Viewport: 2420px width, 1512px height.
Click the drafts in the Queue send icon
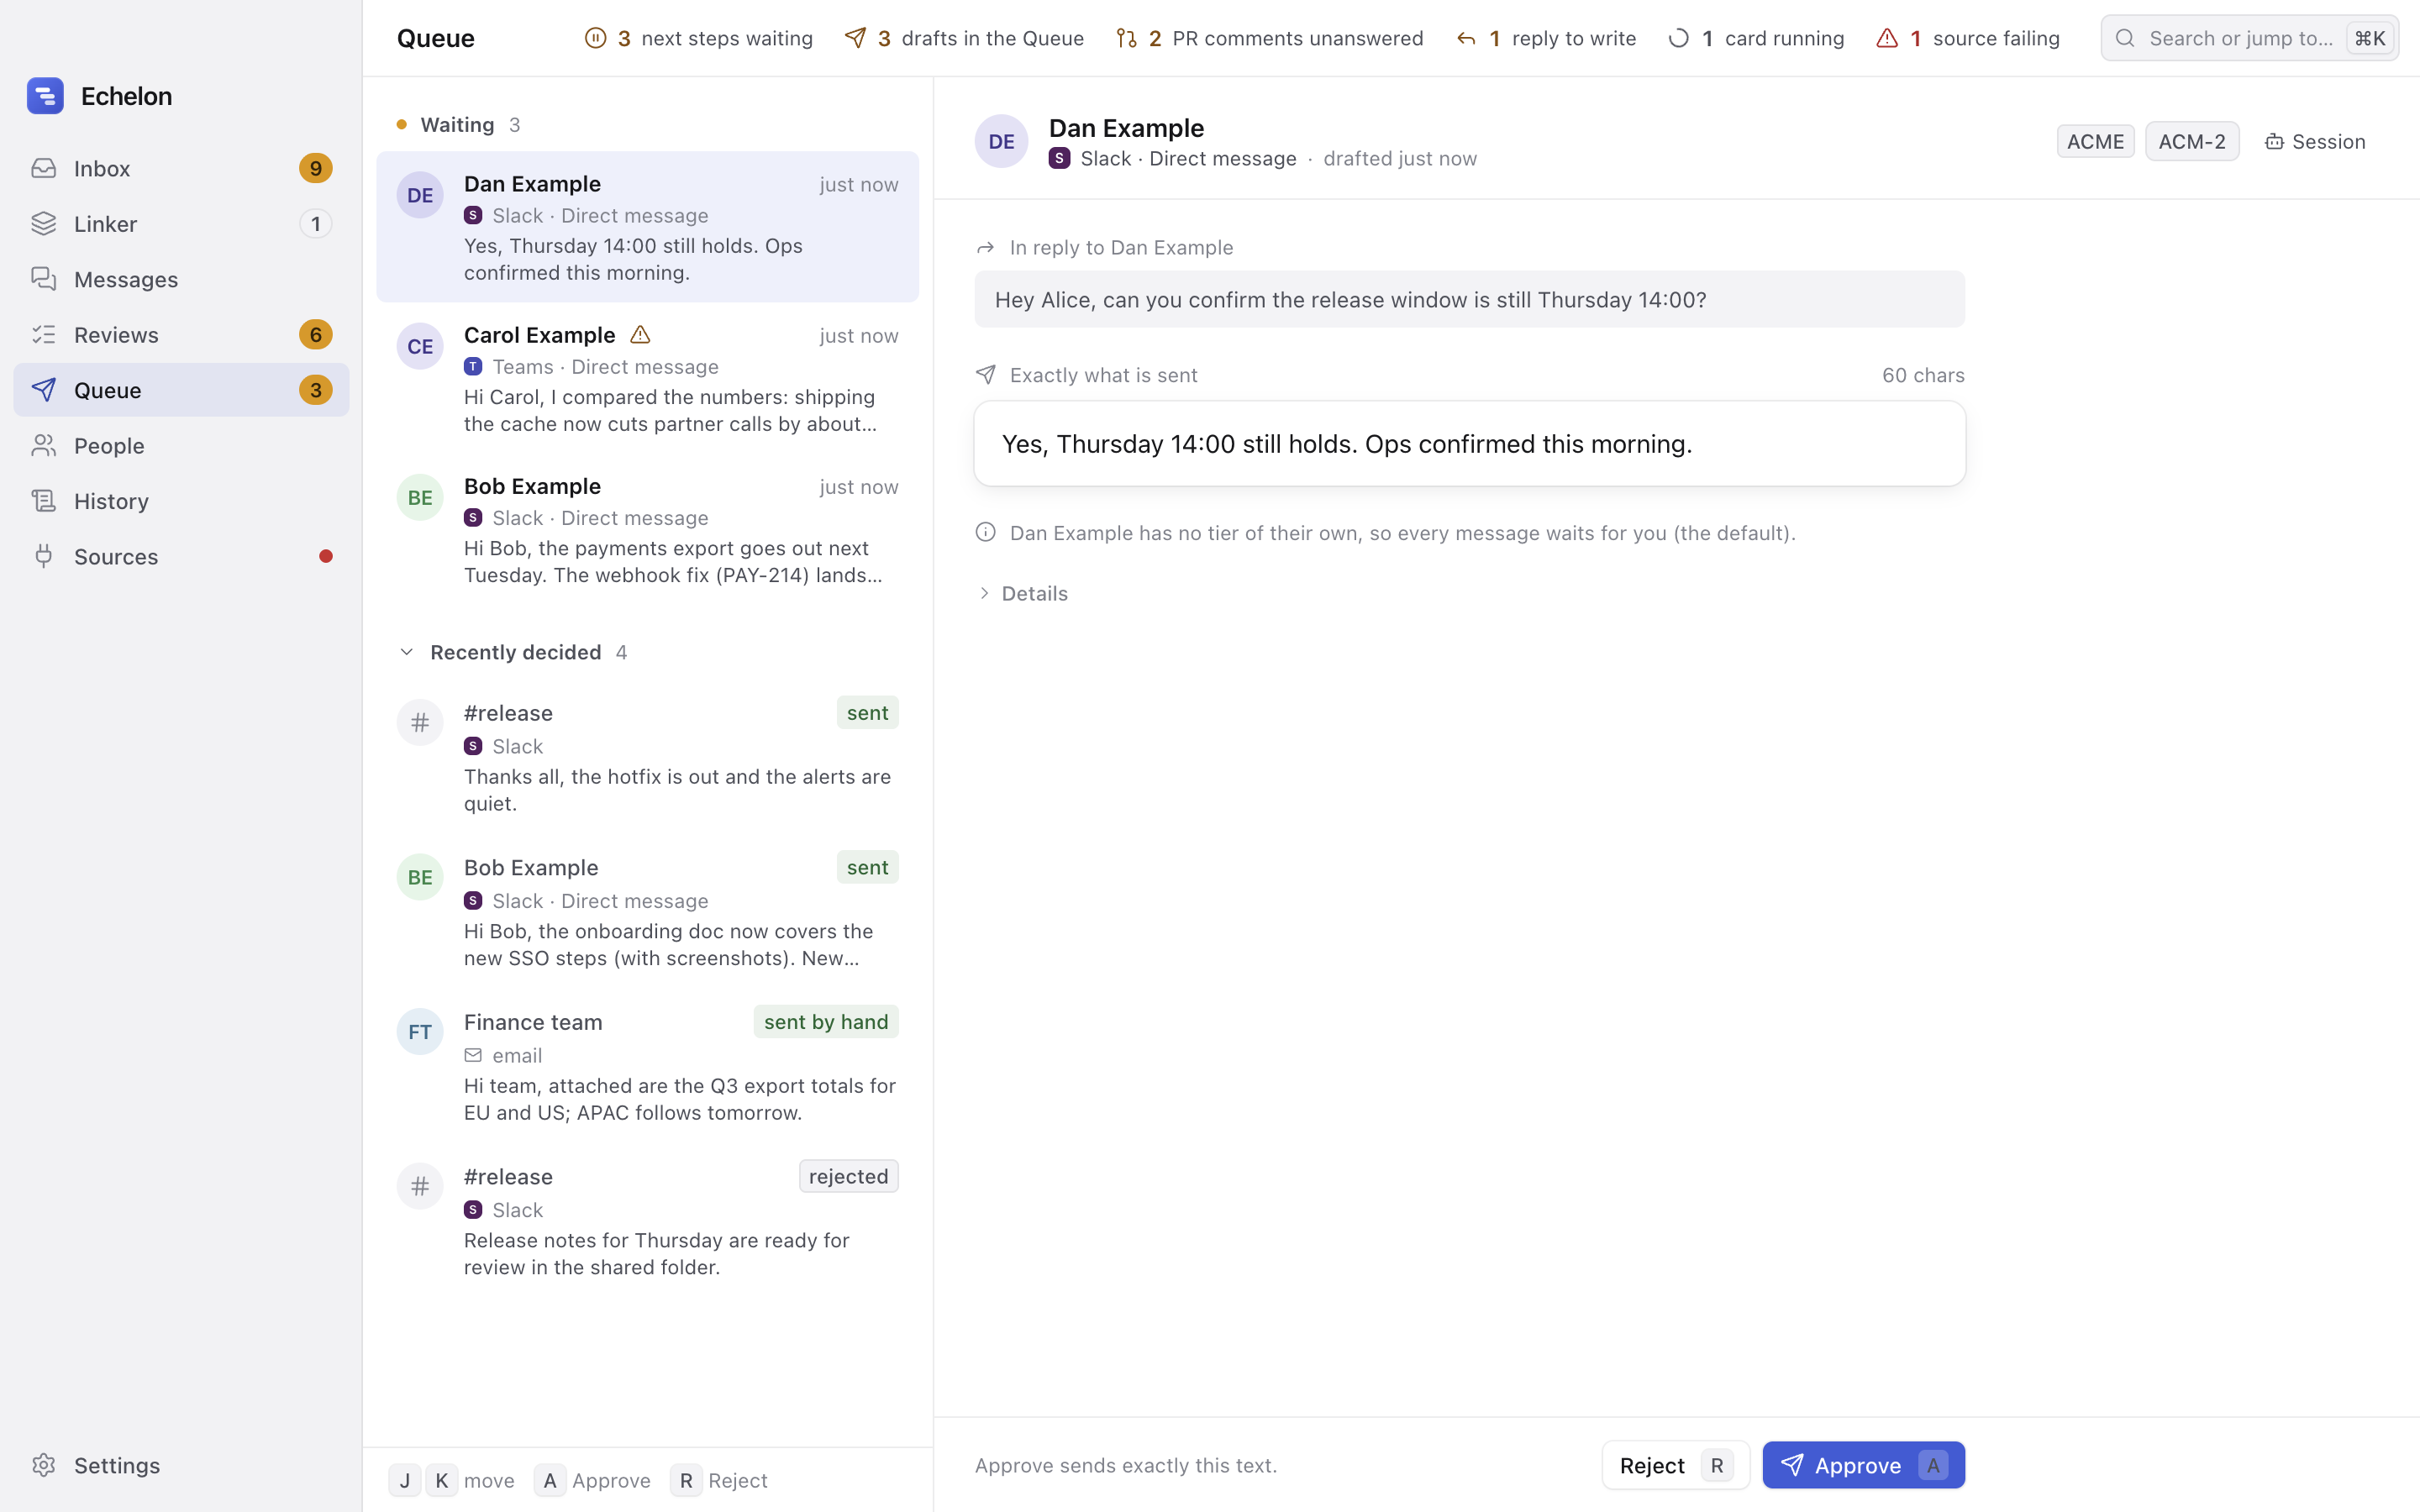(x=855, y=38)
